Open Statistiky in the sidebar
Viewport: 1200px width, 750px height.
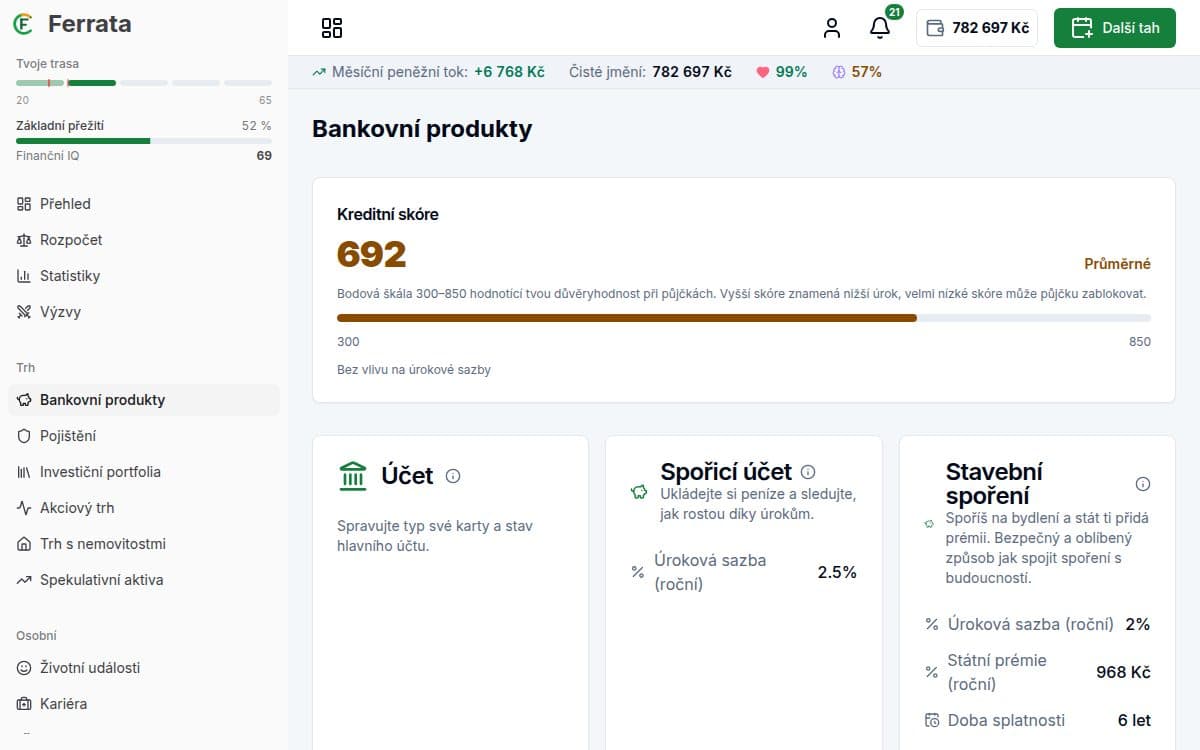pos(144,276)
